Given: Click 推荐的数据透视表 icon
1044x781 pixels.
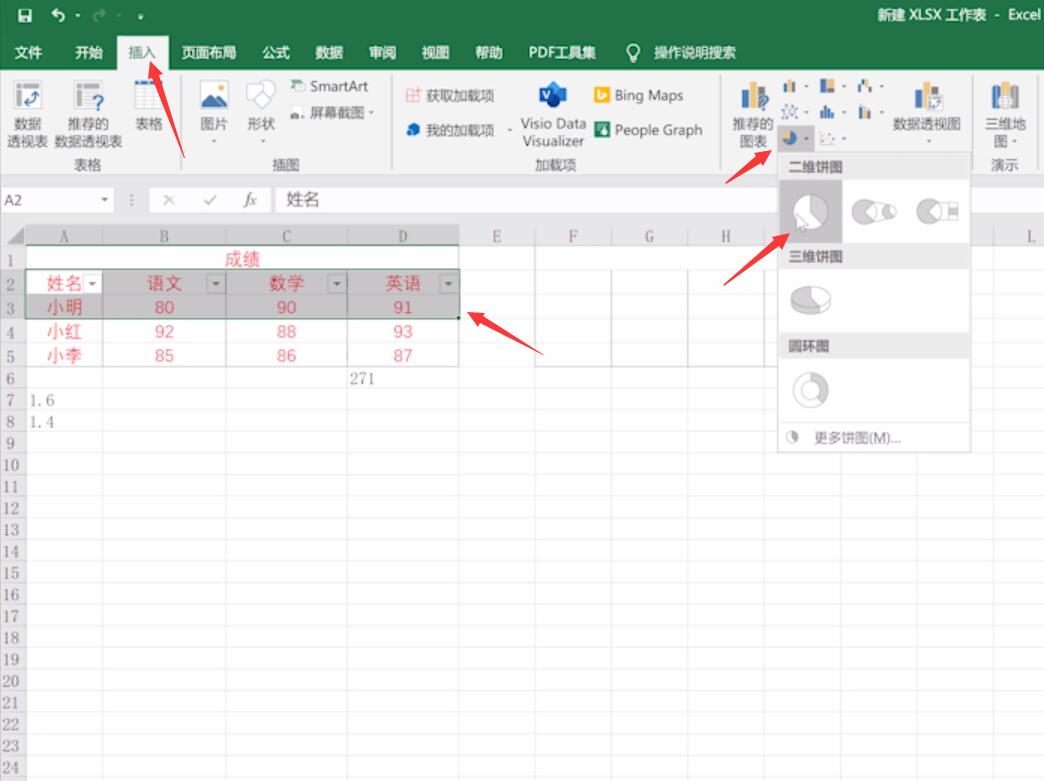Looking at the screenshot, I should (88, 113).
